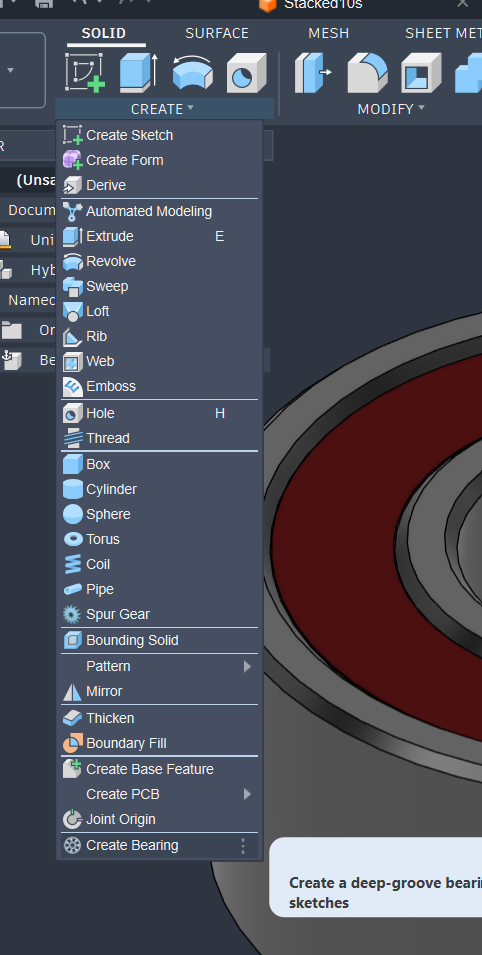Viewport: 482px width, 955px height.
Task: Select the Cylinder primitive icon
Action: pos(73,489)
